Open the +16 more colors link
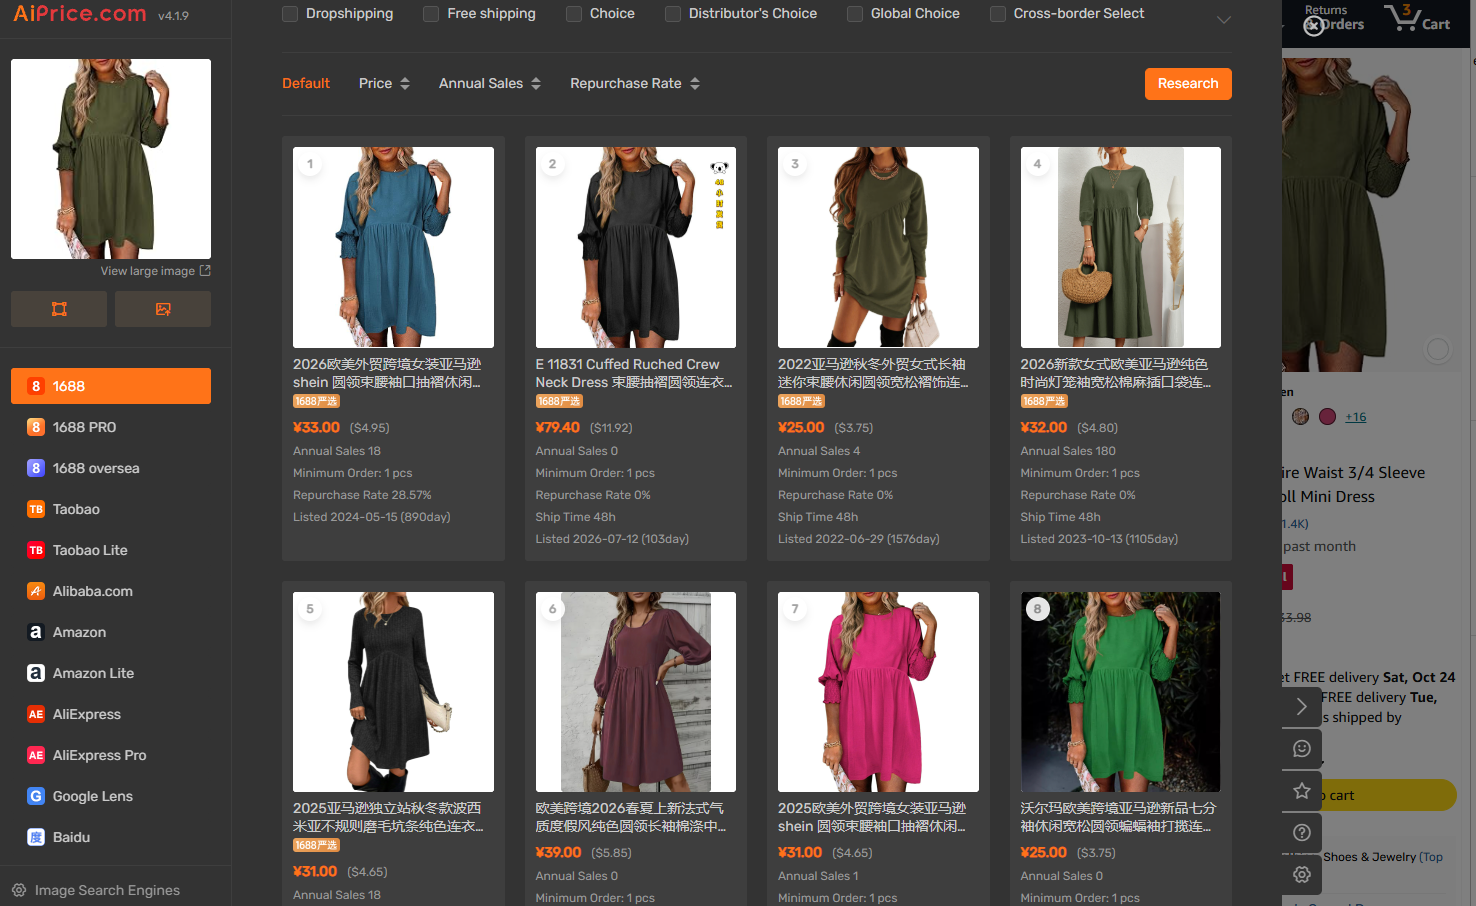1476x906 pixels. pyautogui.click(x=1356, y=417)
